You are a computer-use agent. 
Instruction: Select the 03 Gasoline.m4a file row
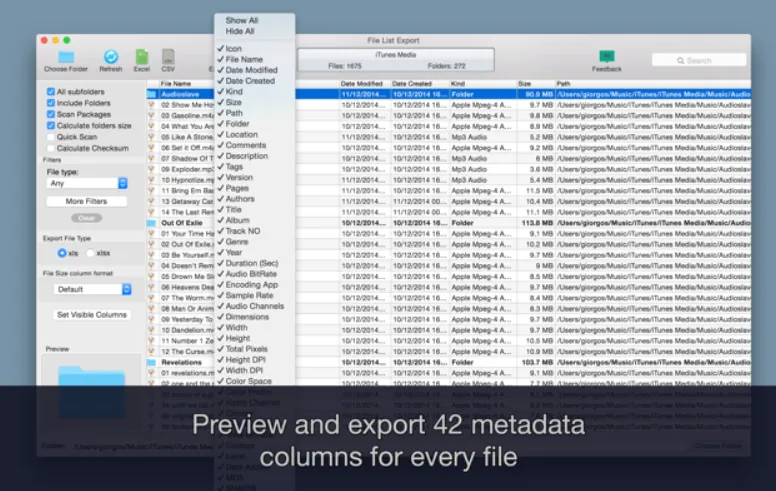448,115
